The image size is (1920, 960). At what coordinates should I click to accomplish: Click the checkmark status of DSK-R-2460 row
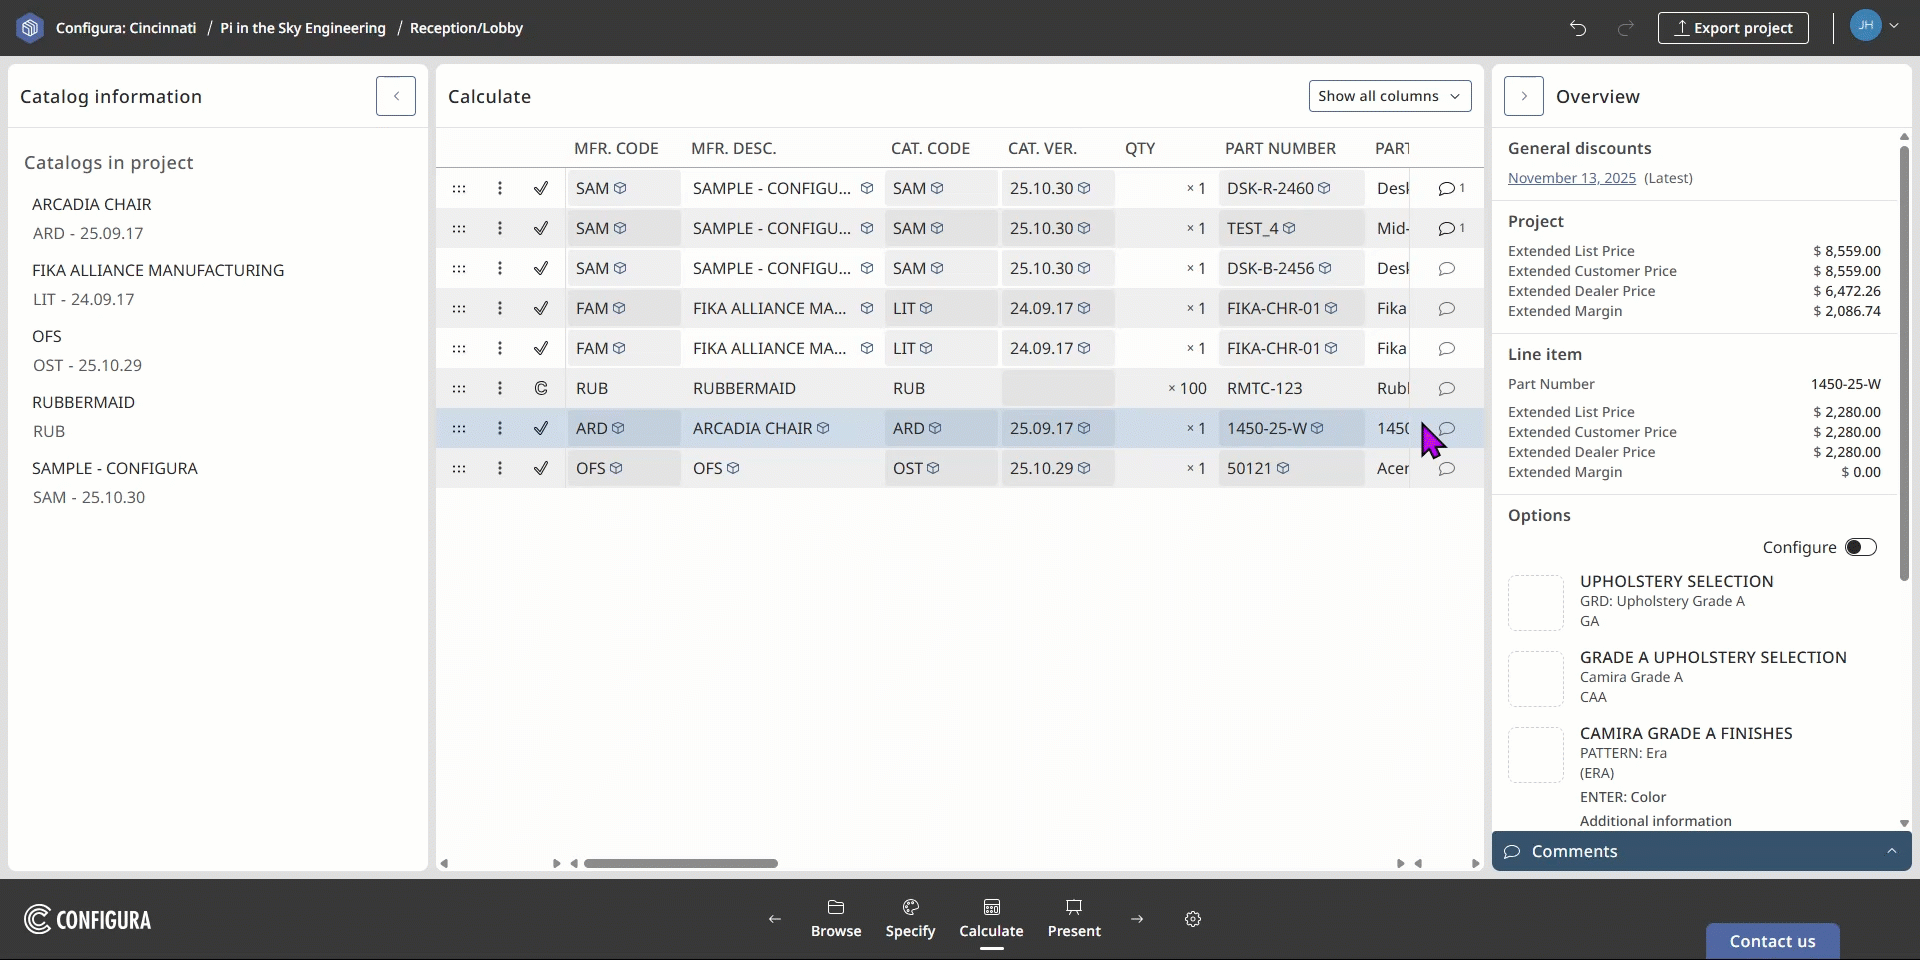click(541, 188)
